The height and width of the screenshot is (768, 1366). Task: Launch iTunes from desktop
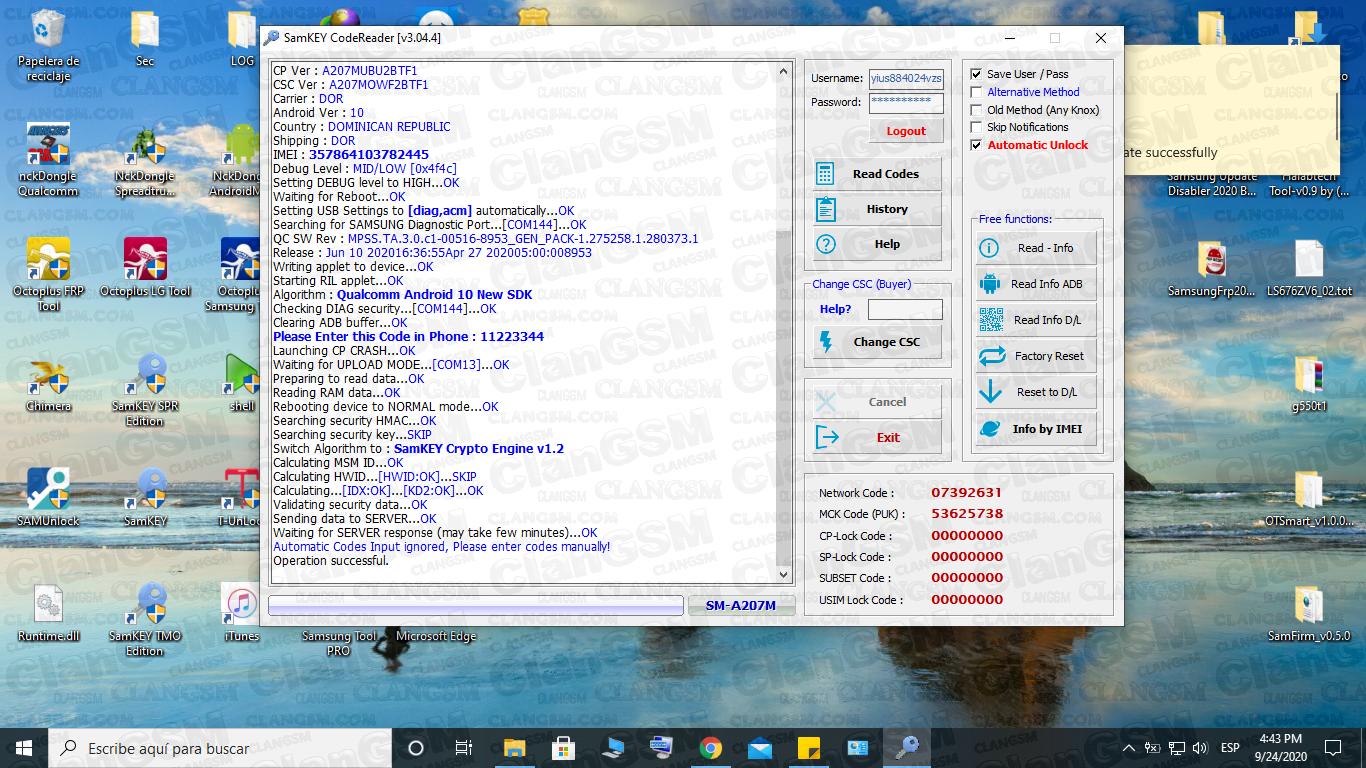241,612
